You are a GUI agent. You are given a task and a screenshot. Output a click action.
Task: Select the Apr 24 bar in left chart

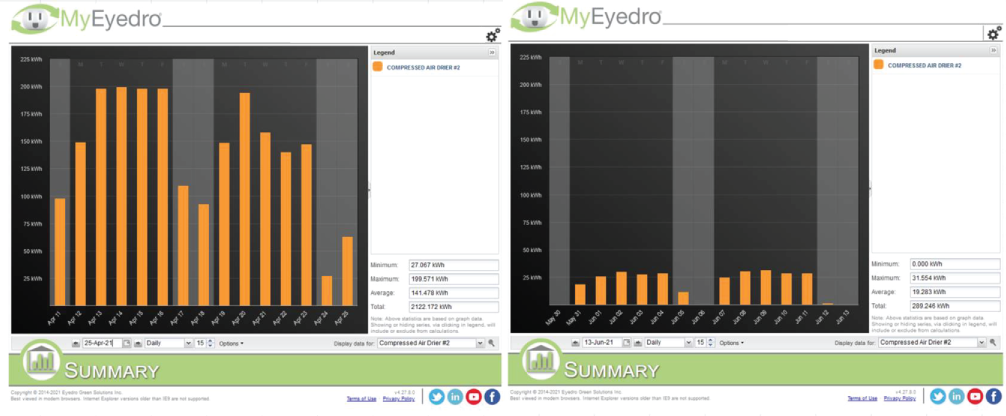[327, 290]
